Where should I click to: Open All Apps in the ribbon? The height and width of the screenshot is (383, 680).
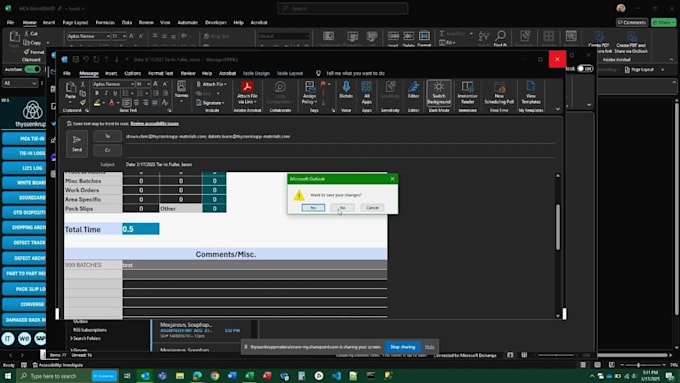tap(367, 92)
